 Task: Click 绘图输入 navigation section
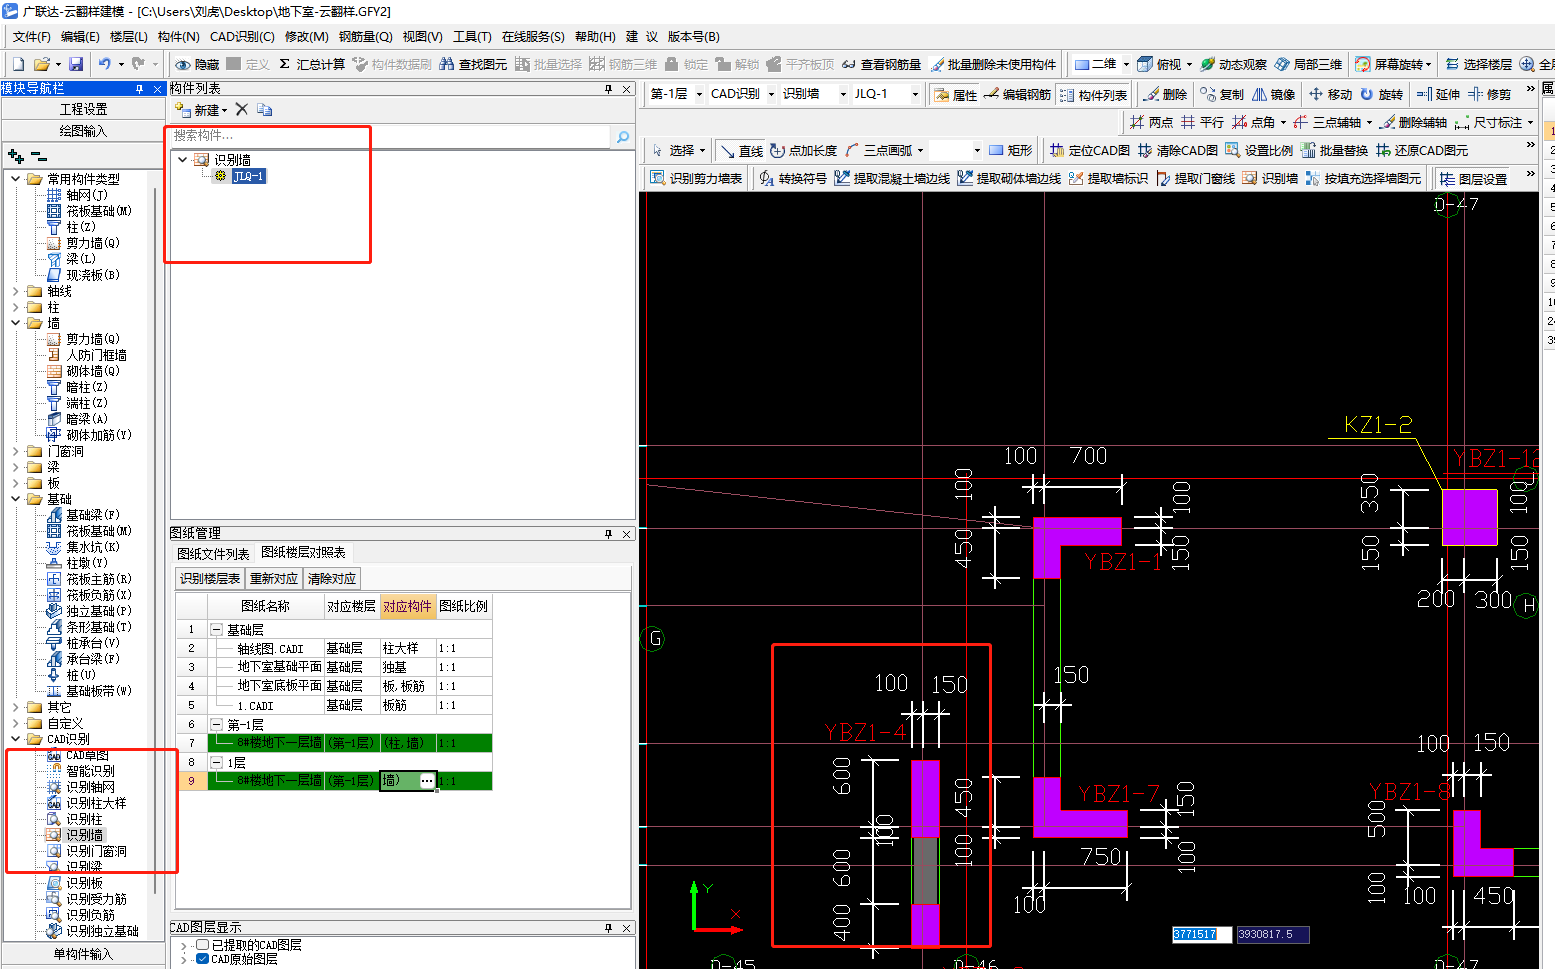83,131
